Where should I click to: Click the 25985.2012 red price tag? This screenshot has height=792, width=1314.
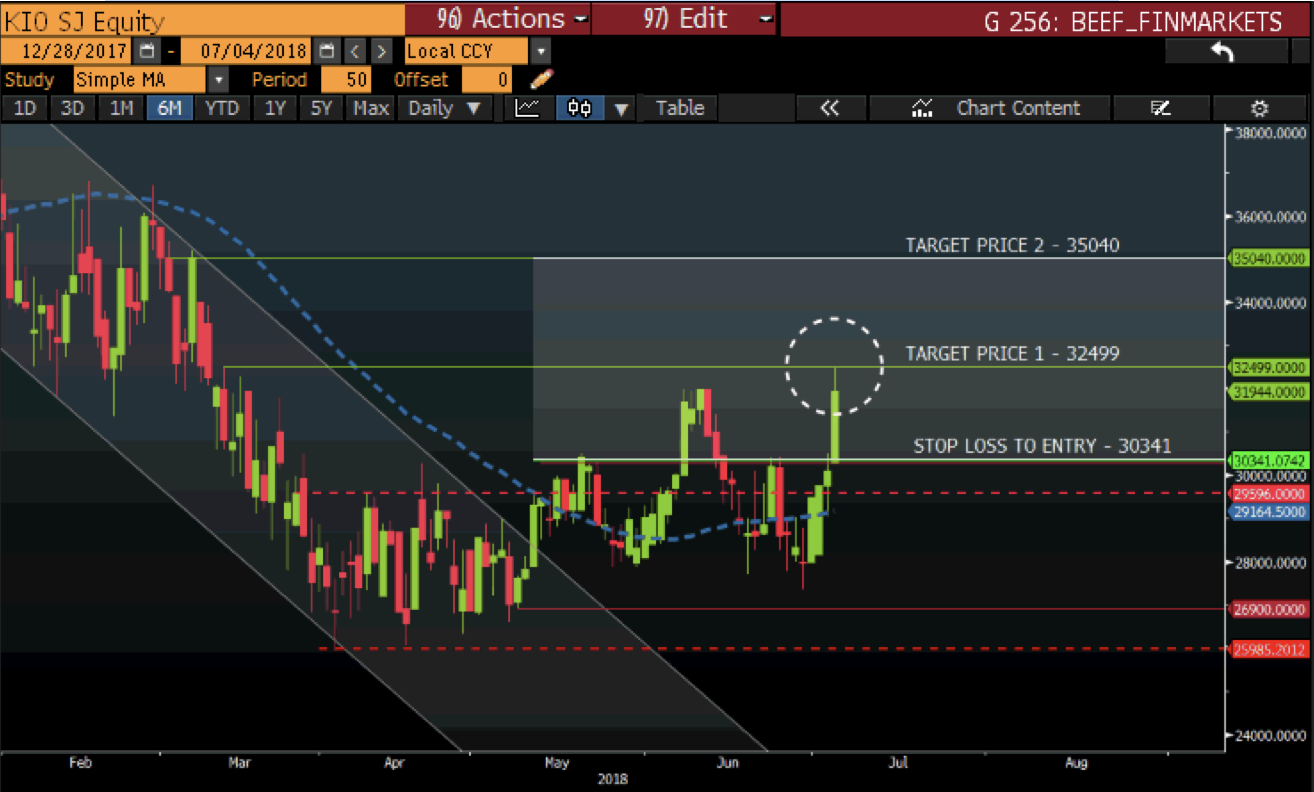pos(1270,649)
